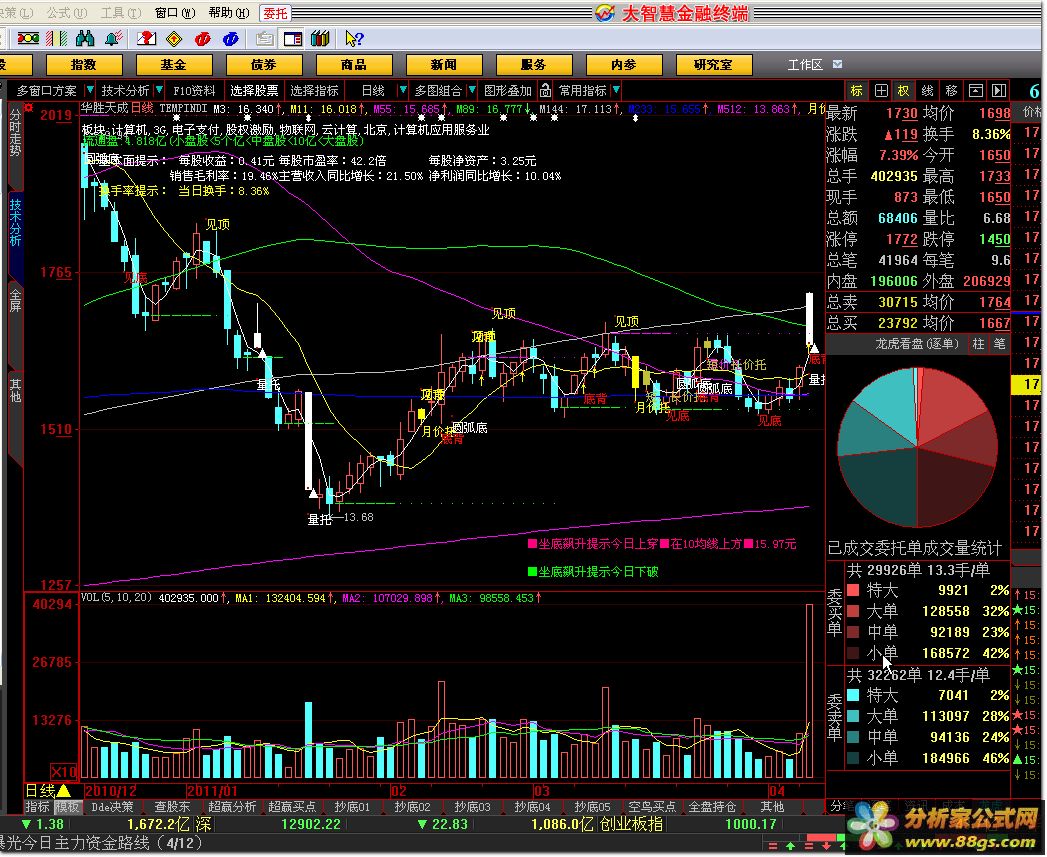Click the 图形叠加 tab
The width and height of the screenshot is (1047, 857).
point(507,90)
